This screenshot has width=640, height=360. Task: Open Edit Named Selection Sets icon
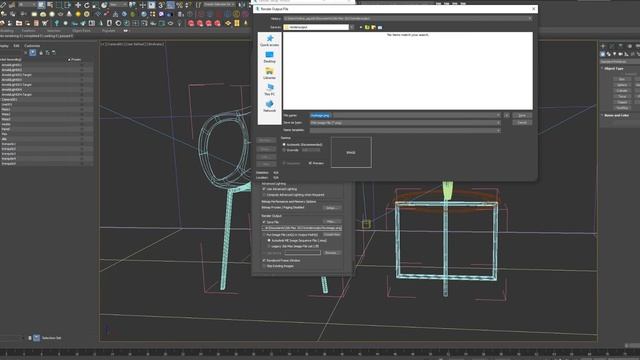198,5
